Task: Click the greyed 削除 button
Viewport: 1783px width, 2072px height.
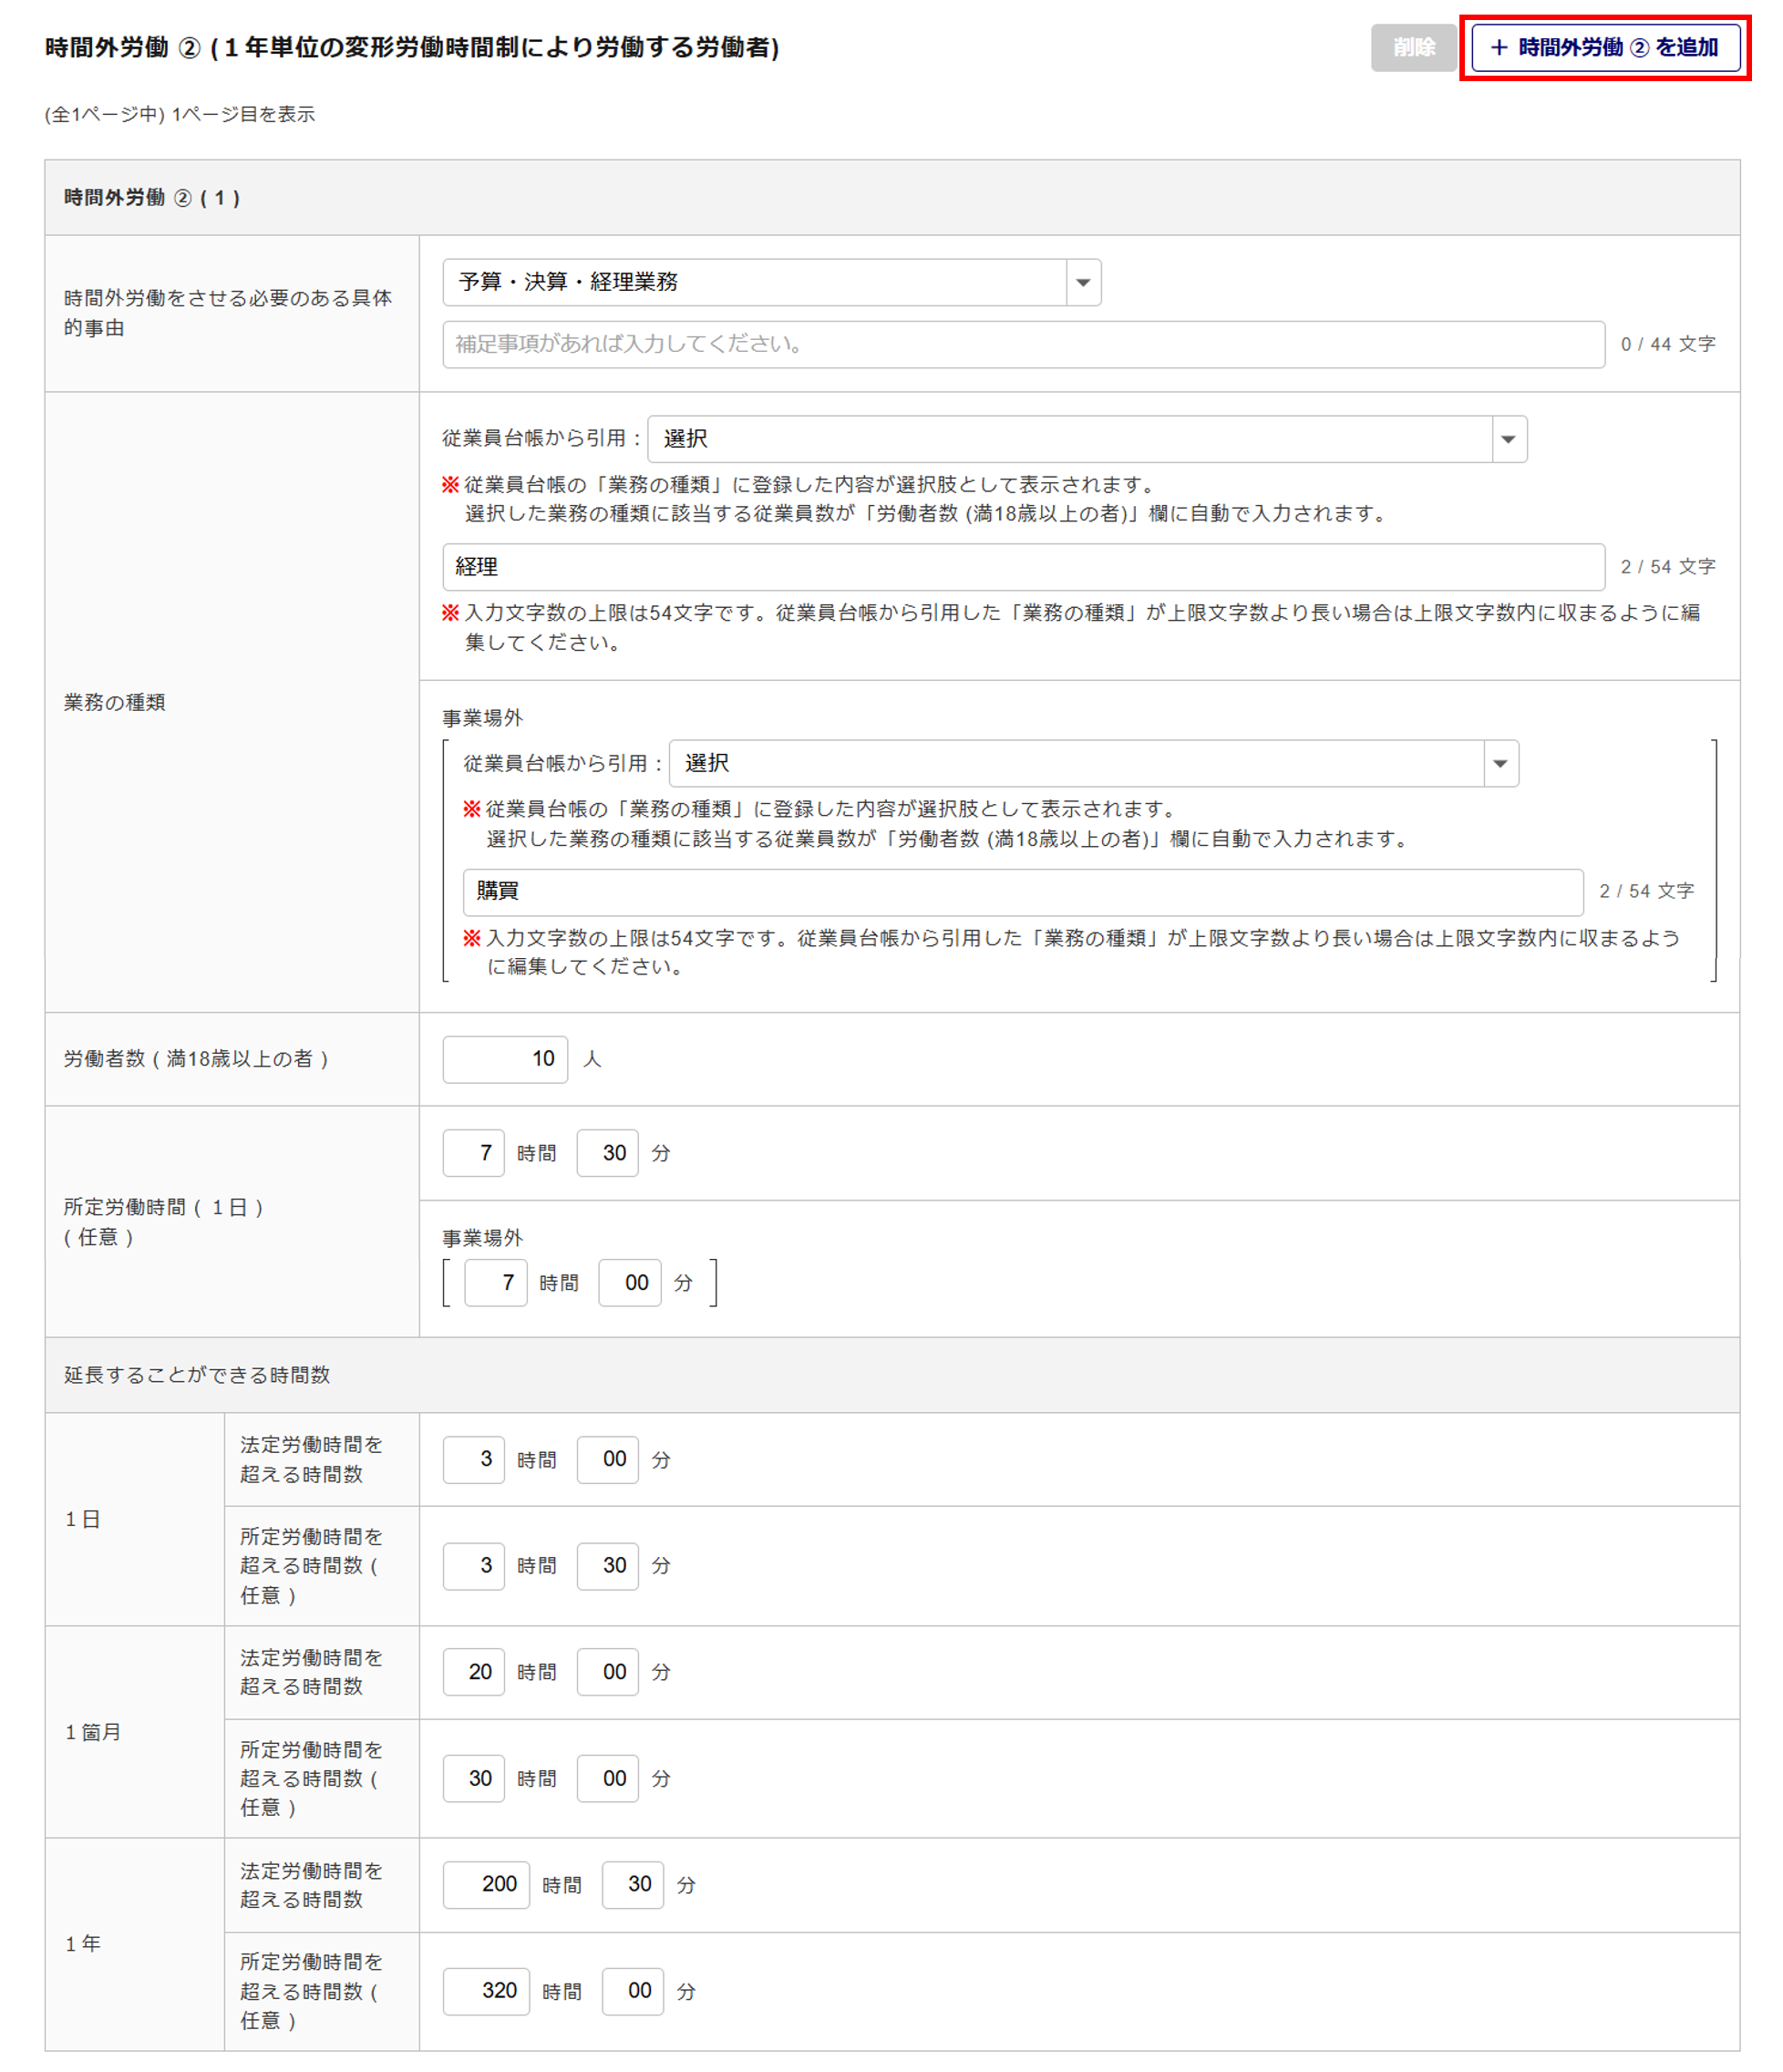Action: (x=1412, y=47)
